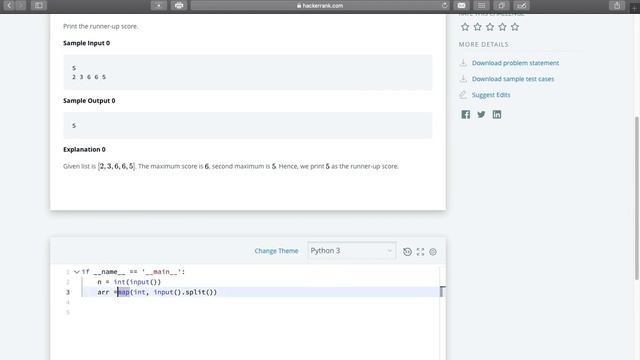Click the download icon beside problem statement

463,63
